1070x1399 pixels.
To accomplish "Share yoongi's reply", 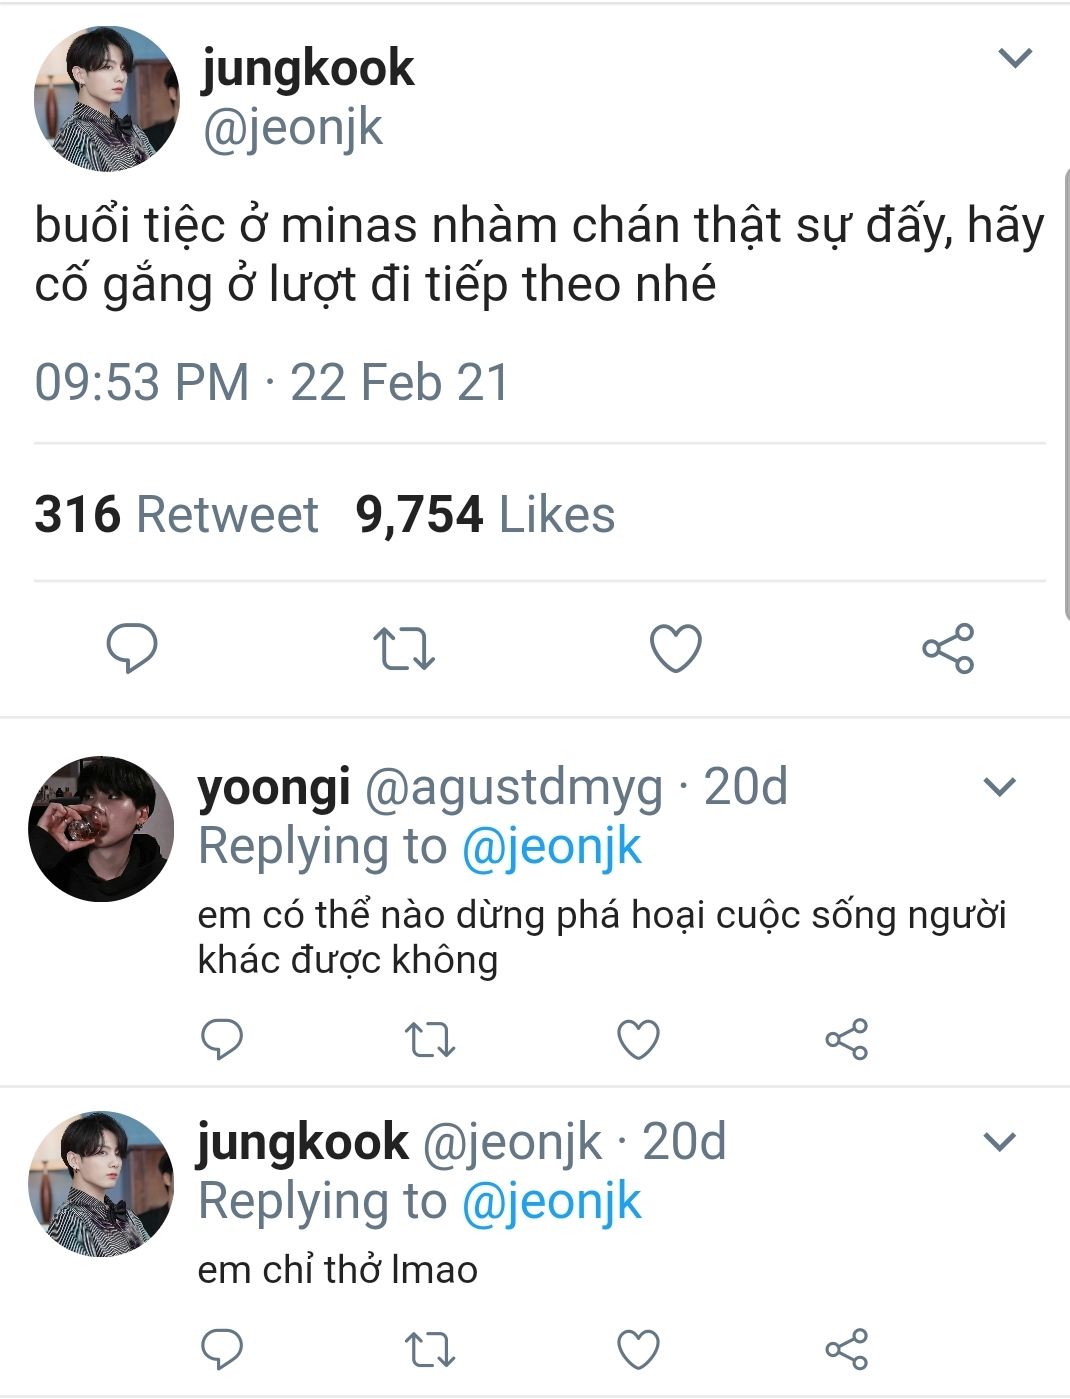I will (x=846, y=1040).
